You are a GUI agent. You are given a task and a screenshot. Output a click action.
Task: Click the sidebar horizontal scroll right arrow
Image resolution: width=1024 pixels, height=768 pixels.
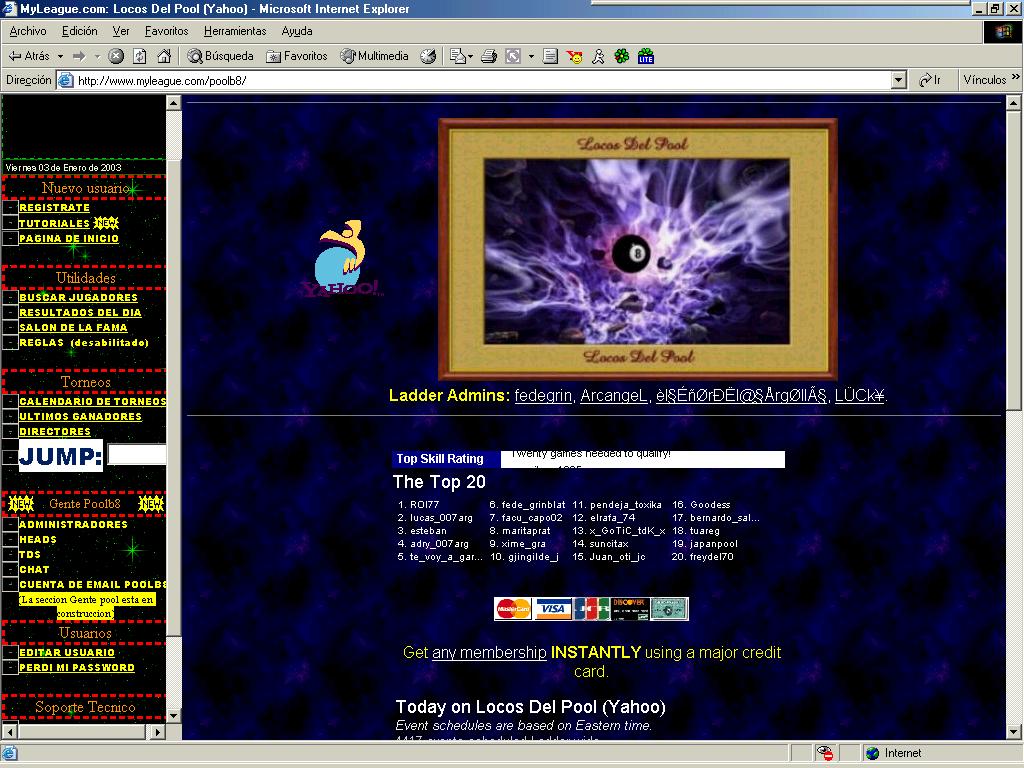pyautogui.click(x=157, y=731)
